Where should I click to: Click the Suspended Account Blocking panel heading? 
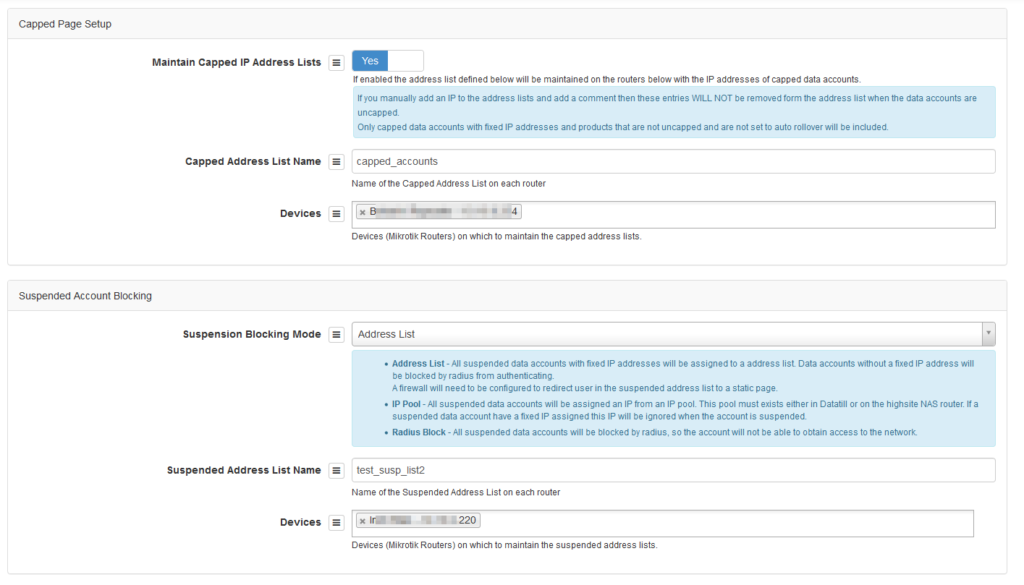coord(85,296)
